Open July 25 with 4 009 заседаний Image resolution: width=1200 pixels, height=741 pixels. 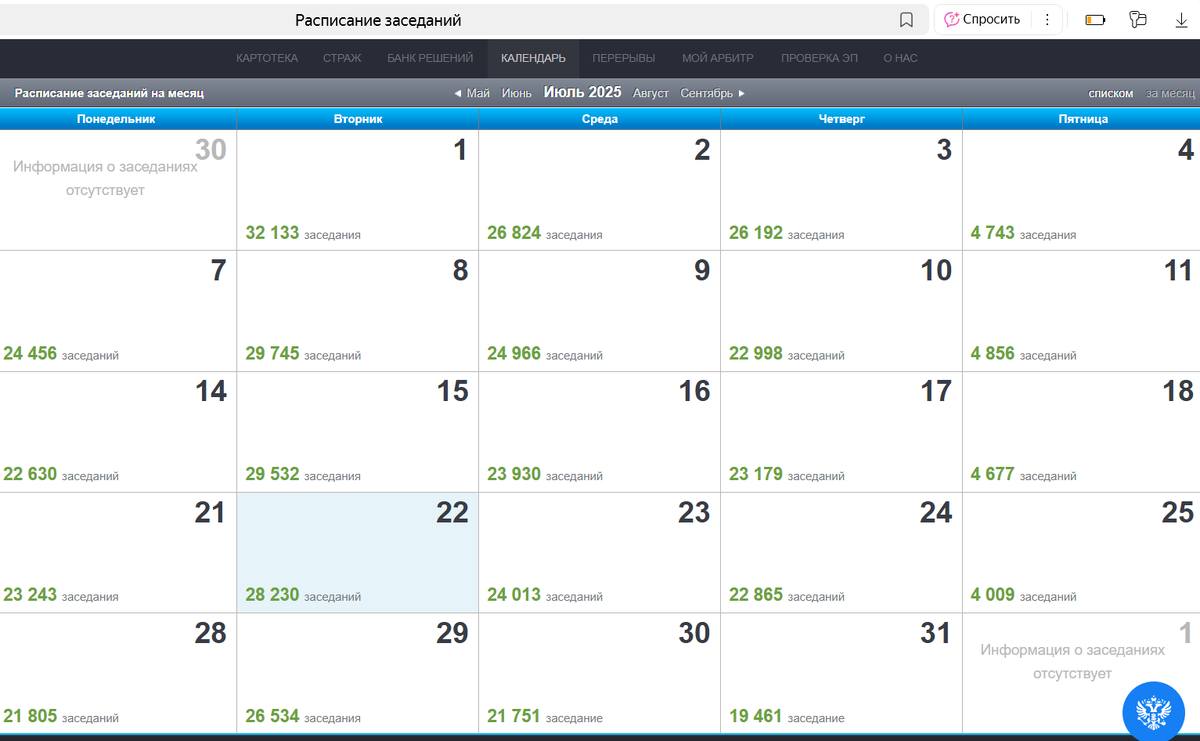coord(1082,553)
